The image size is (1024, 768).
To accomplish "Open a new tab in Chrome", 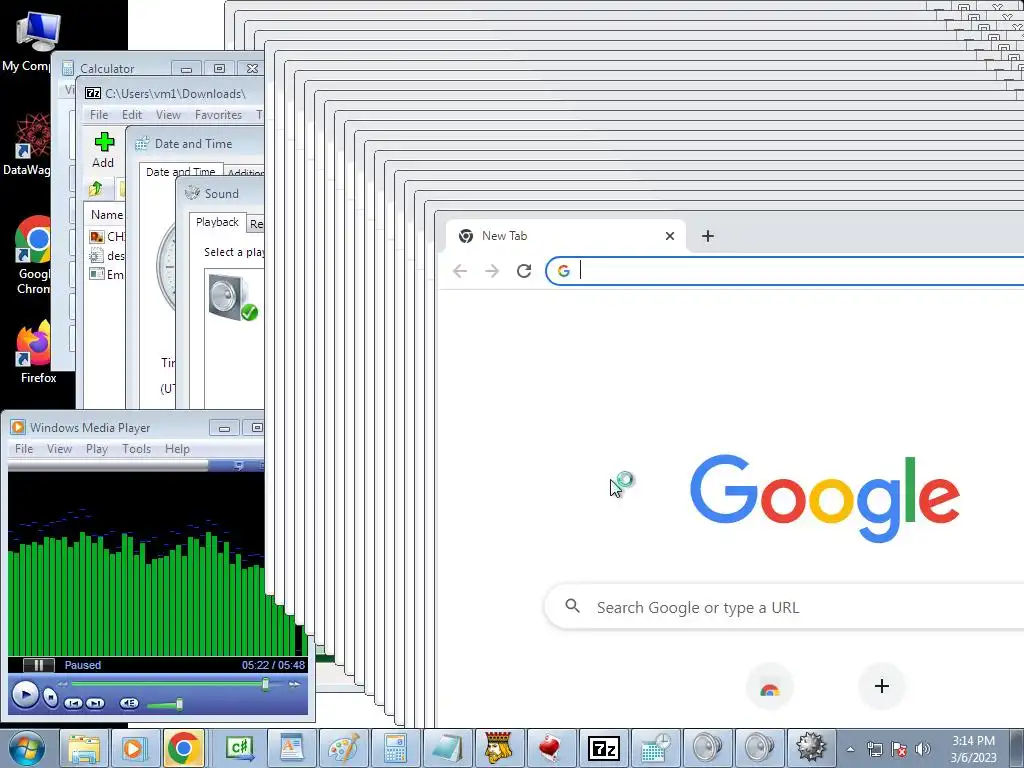I will click(x=708, y=236).
